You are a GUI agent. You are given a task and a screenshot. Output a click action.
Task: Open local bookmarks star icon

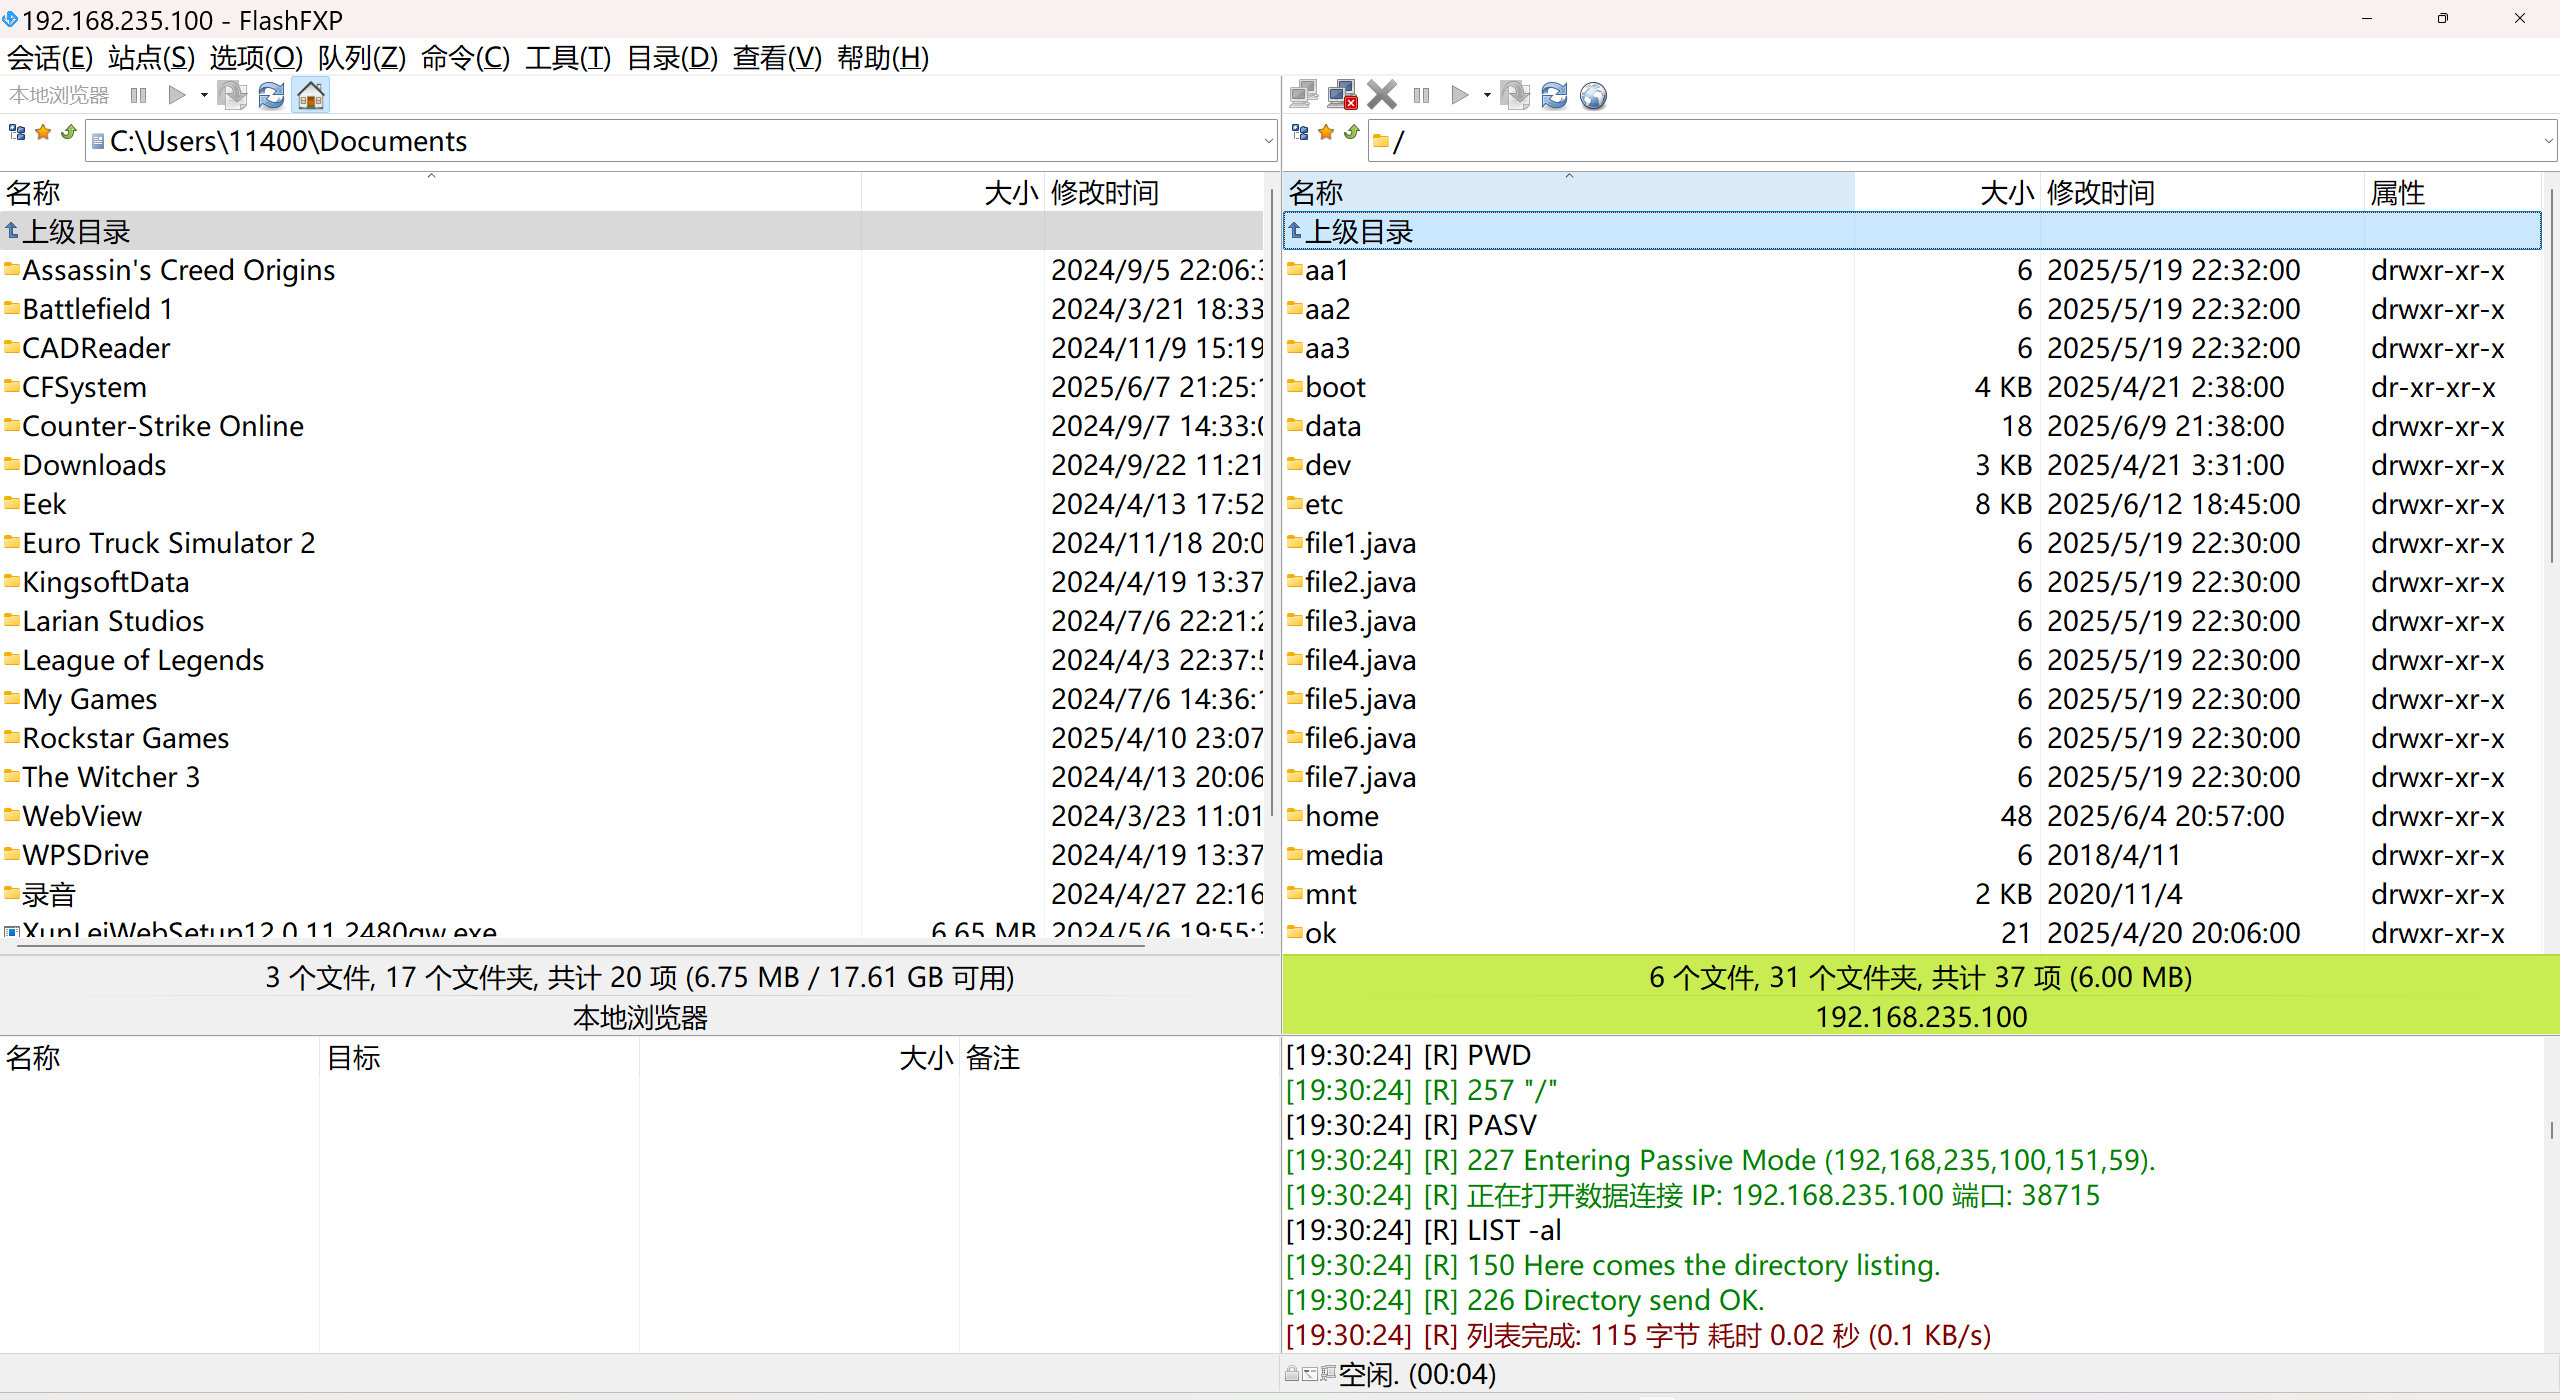point(43,132)
